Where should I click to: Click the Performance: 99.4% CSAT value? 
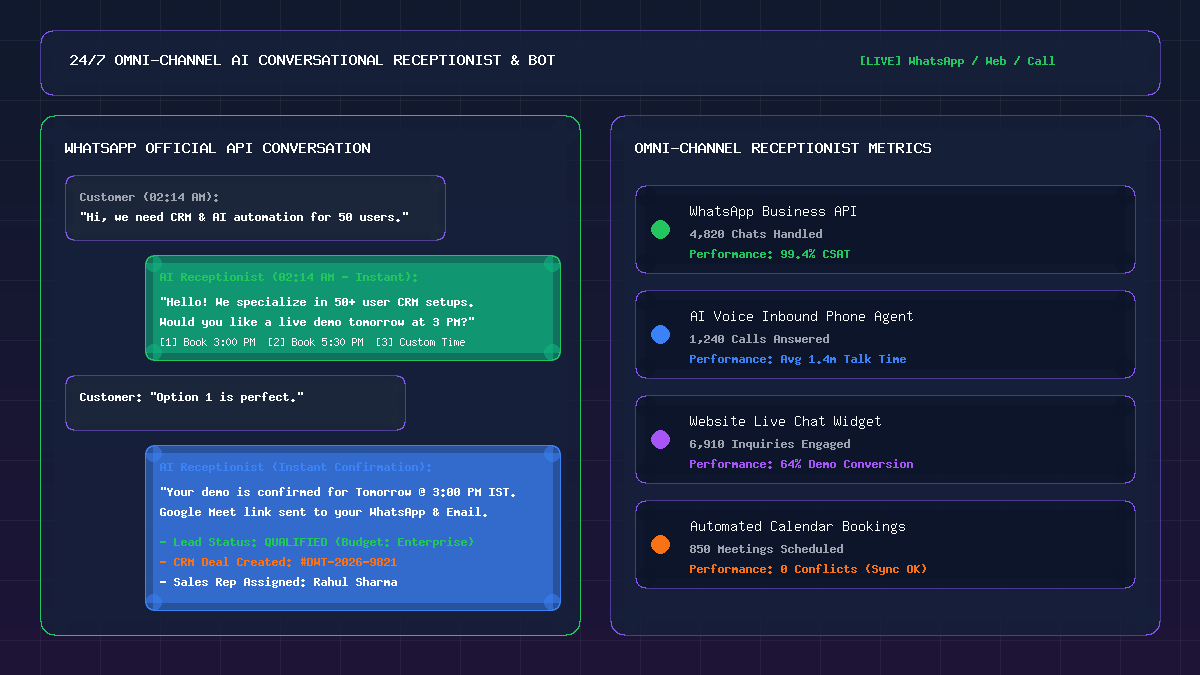click(x=770, y=254)
